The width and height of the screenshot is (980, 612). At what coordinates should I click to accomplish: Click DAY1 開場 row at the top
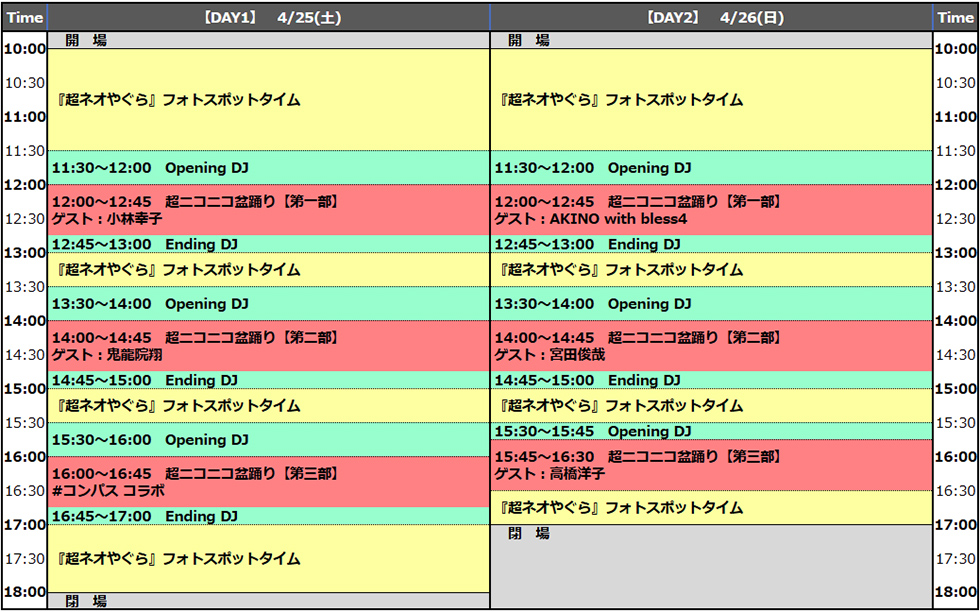coord(268,41)
